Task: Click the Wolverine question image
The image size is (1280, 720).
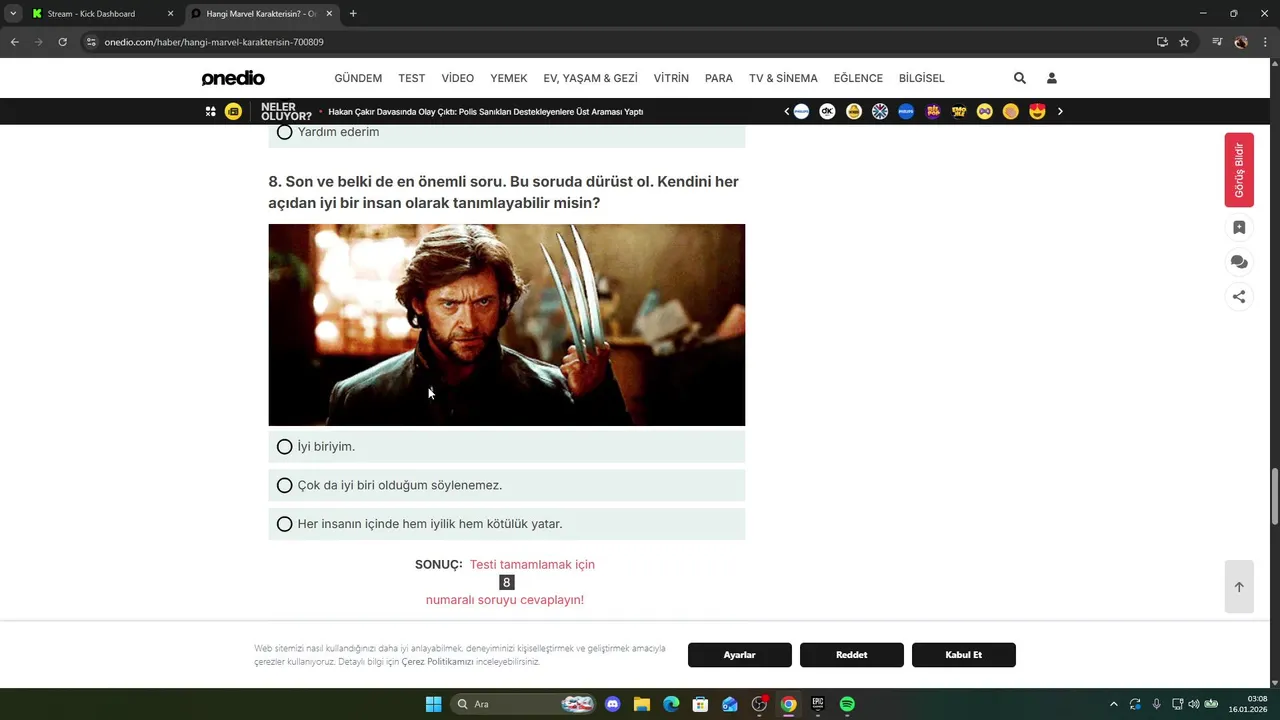Action: pos(507,325)
